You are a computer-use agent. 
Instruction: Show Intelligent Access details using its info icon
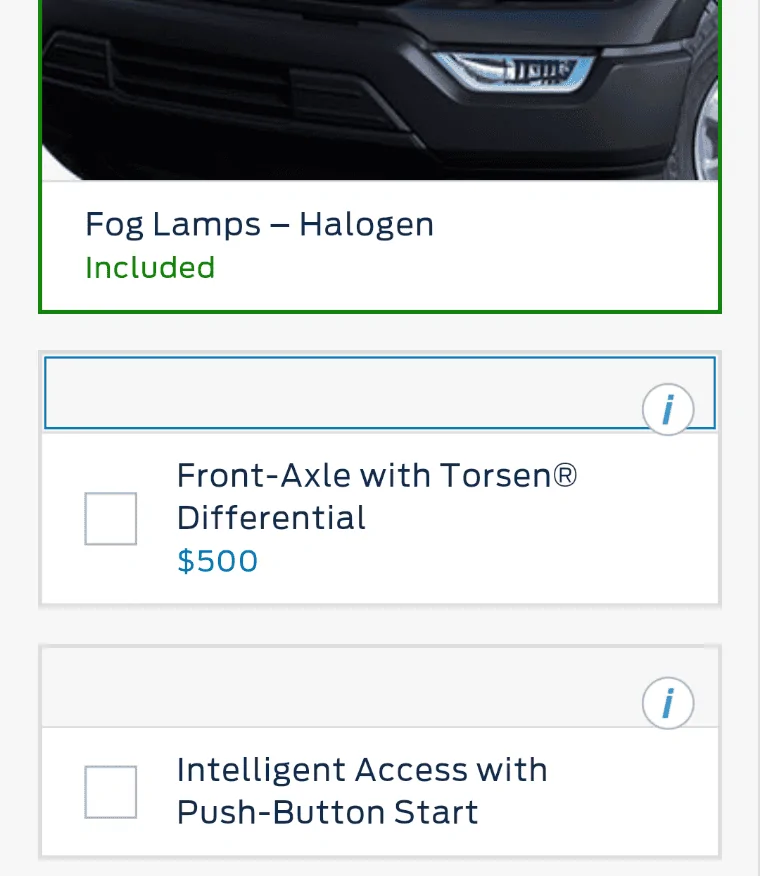click(668, 703)
